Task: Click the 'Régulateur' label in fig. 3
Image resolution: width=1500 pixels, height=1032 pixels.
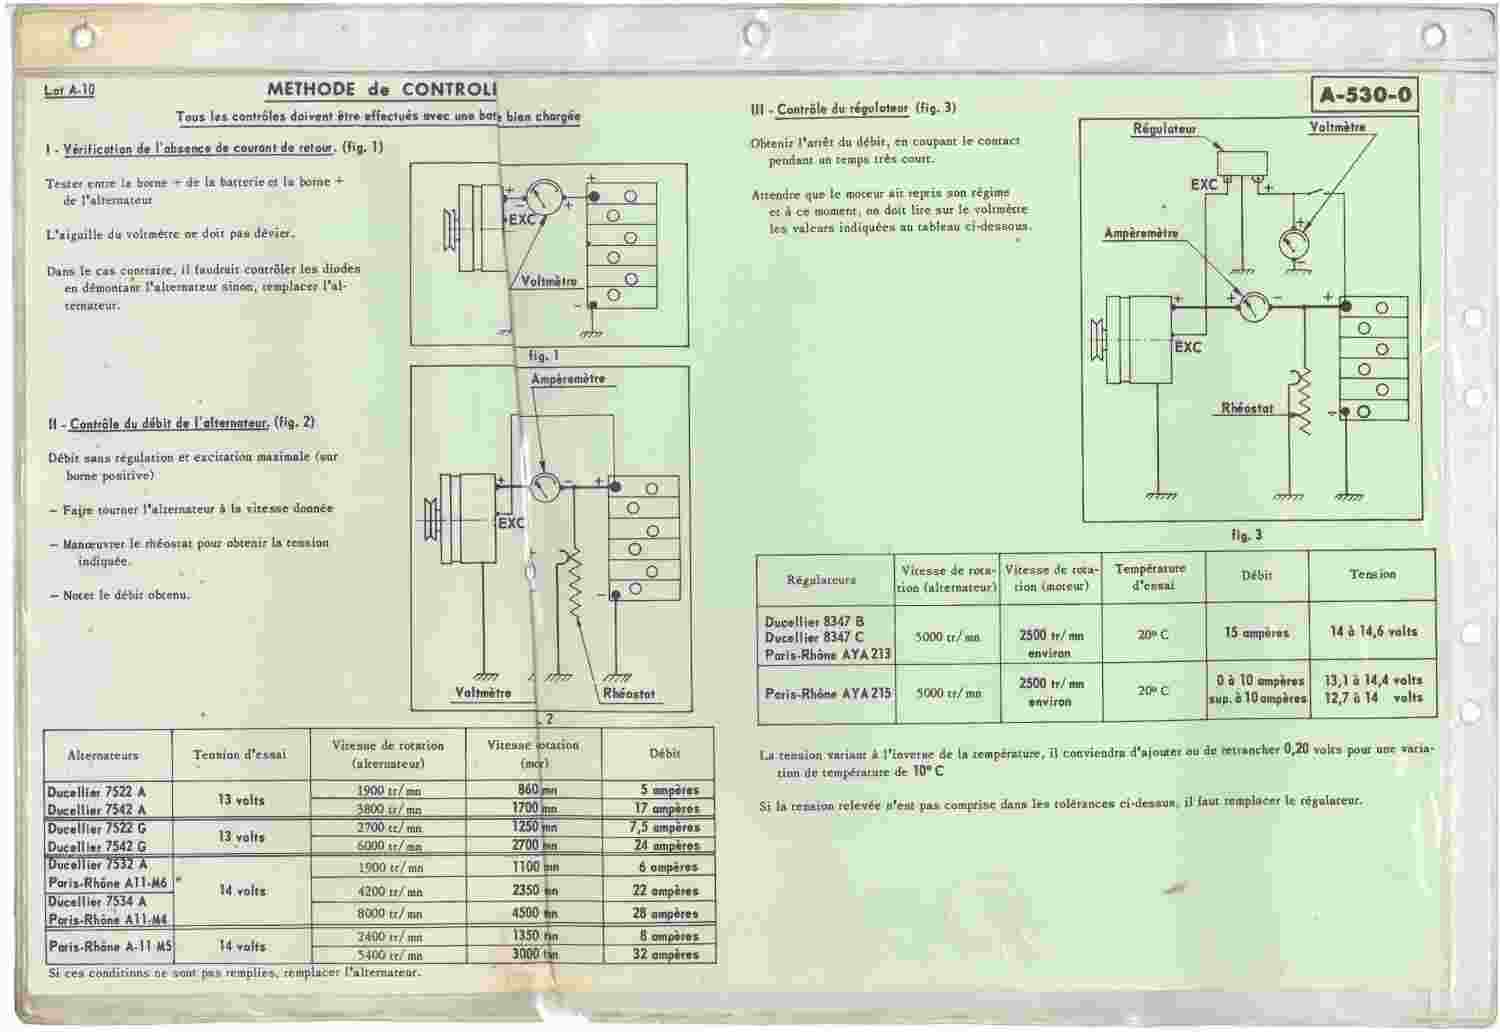Action: point(1165,129)
